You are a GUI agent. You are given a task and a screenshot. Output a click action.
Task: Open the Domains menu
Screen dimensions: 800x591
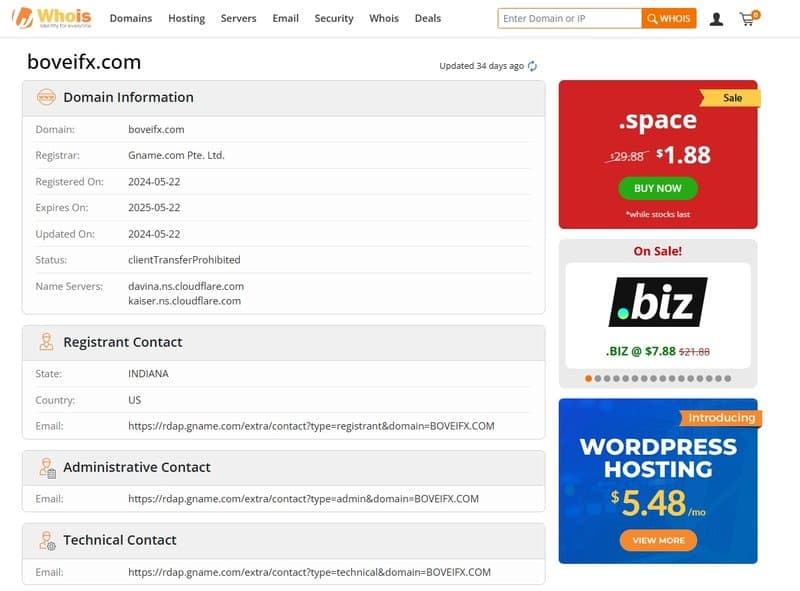point(131,18)
